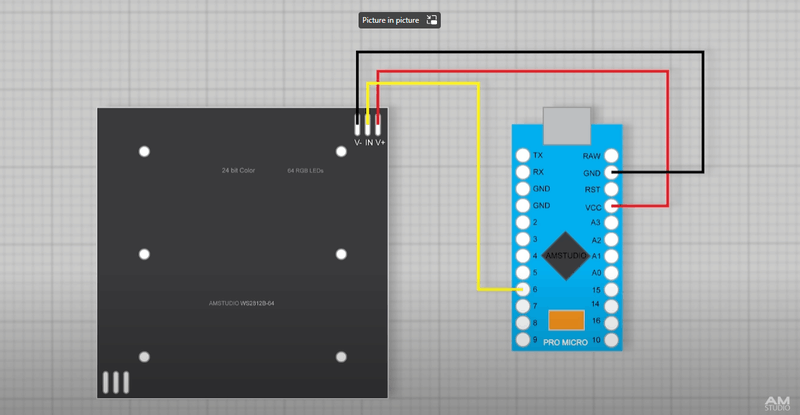Click the Picture in picture button
Image resolution: width=800 pixels, height=415 pixels.
coord(399,20)
